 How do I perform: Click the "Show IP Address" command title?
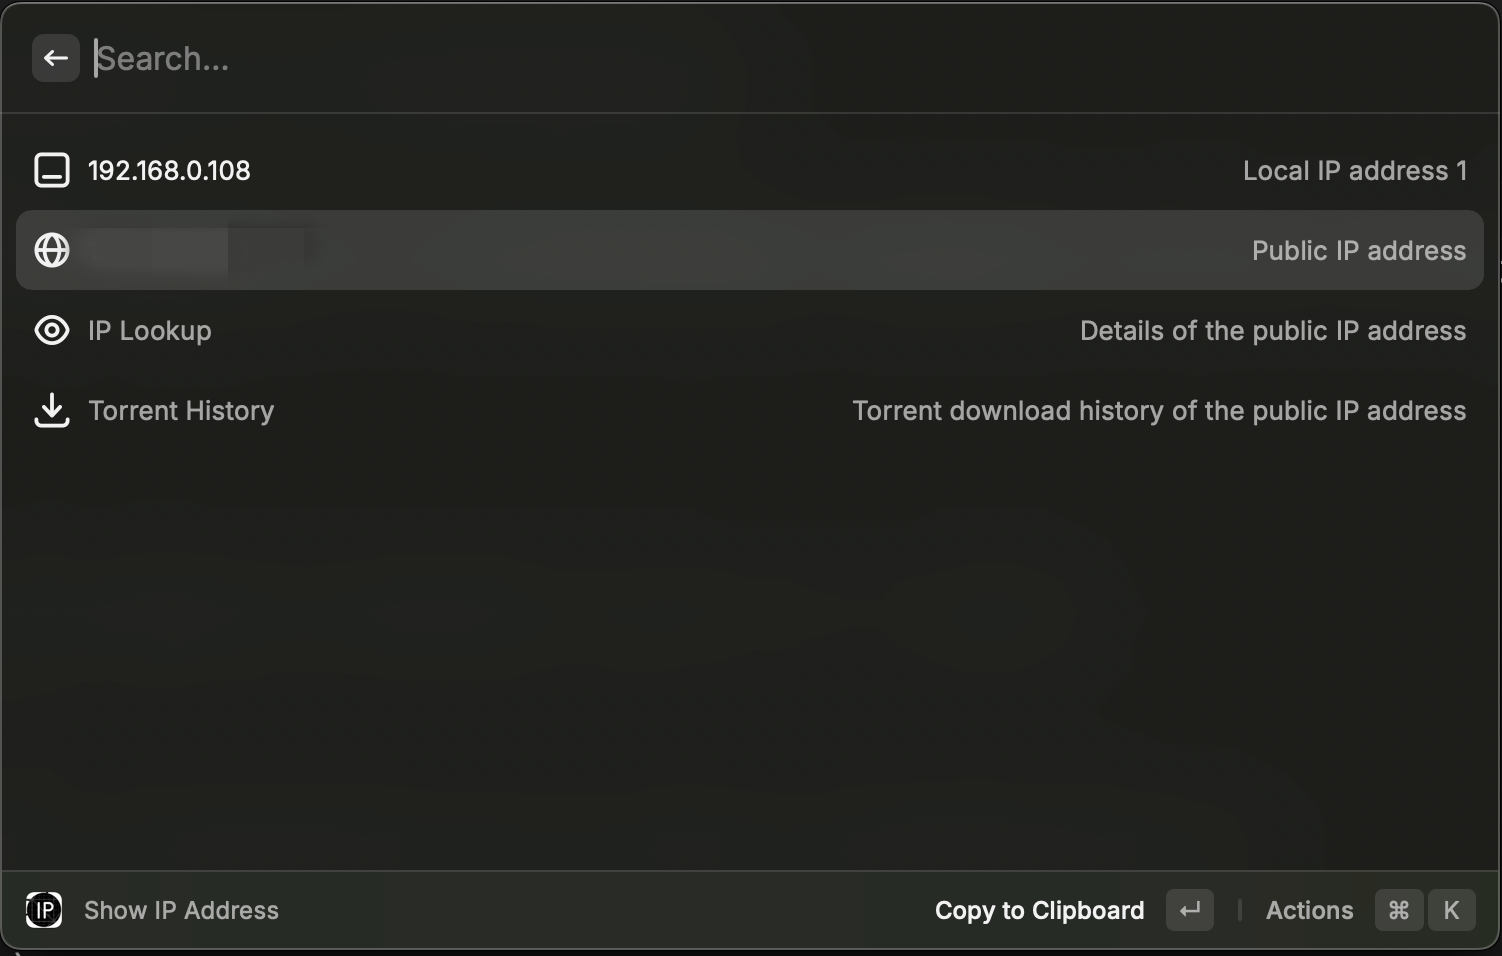coord(181,911)
